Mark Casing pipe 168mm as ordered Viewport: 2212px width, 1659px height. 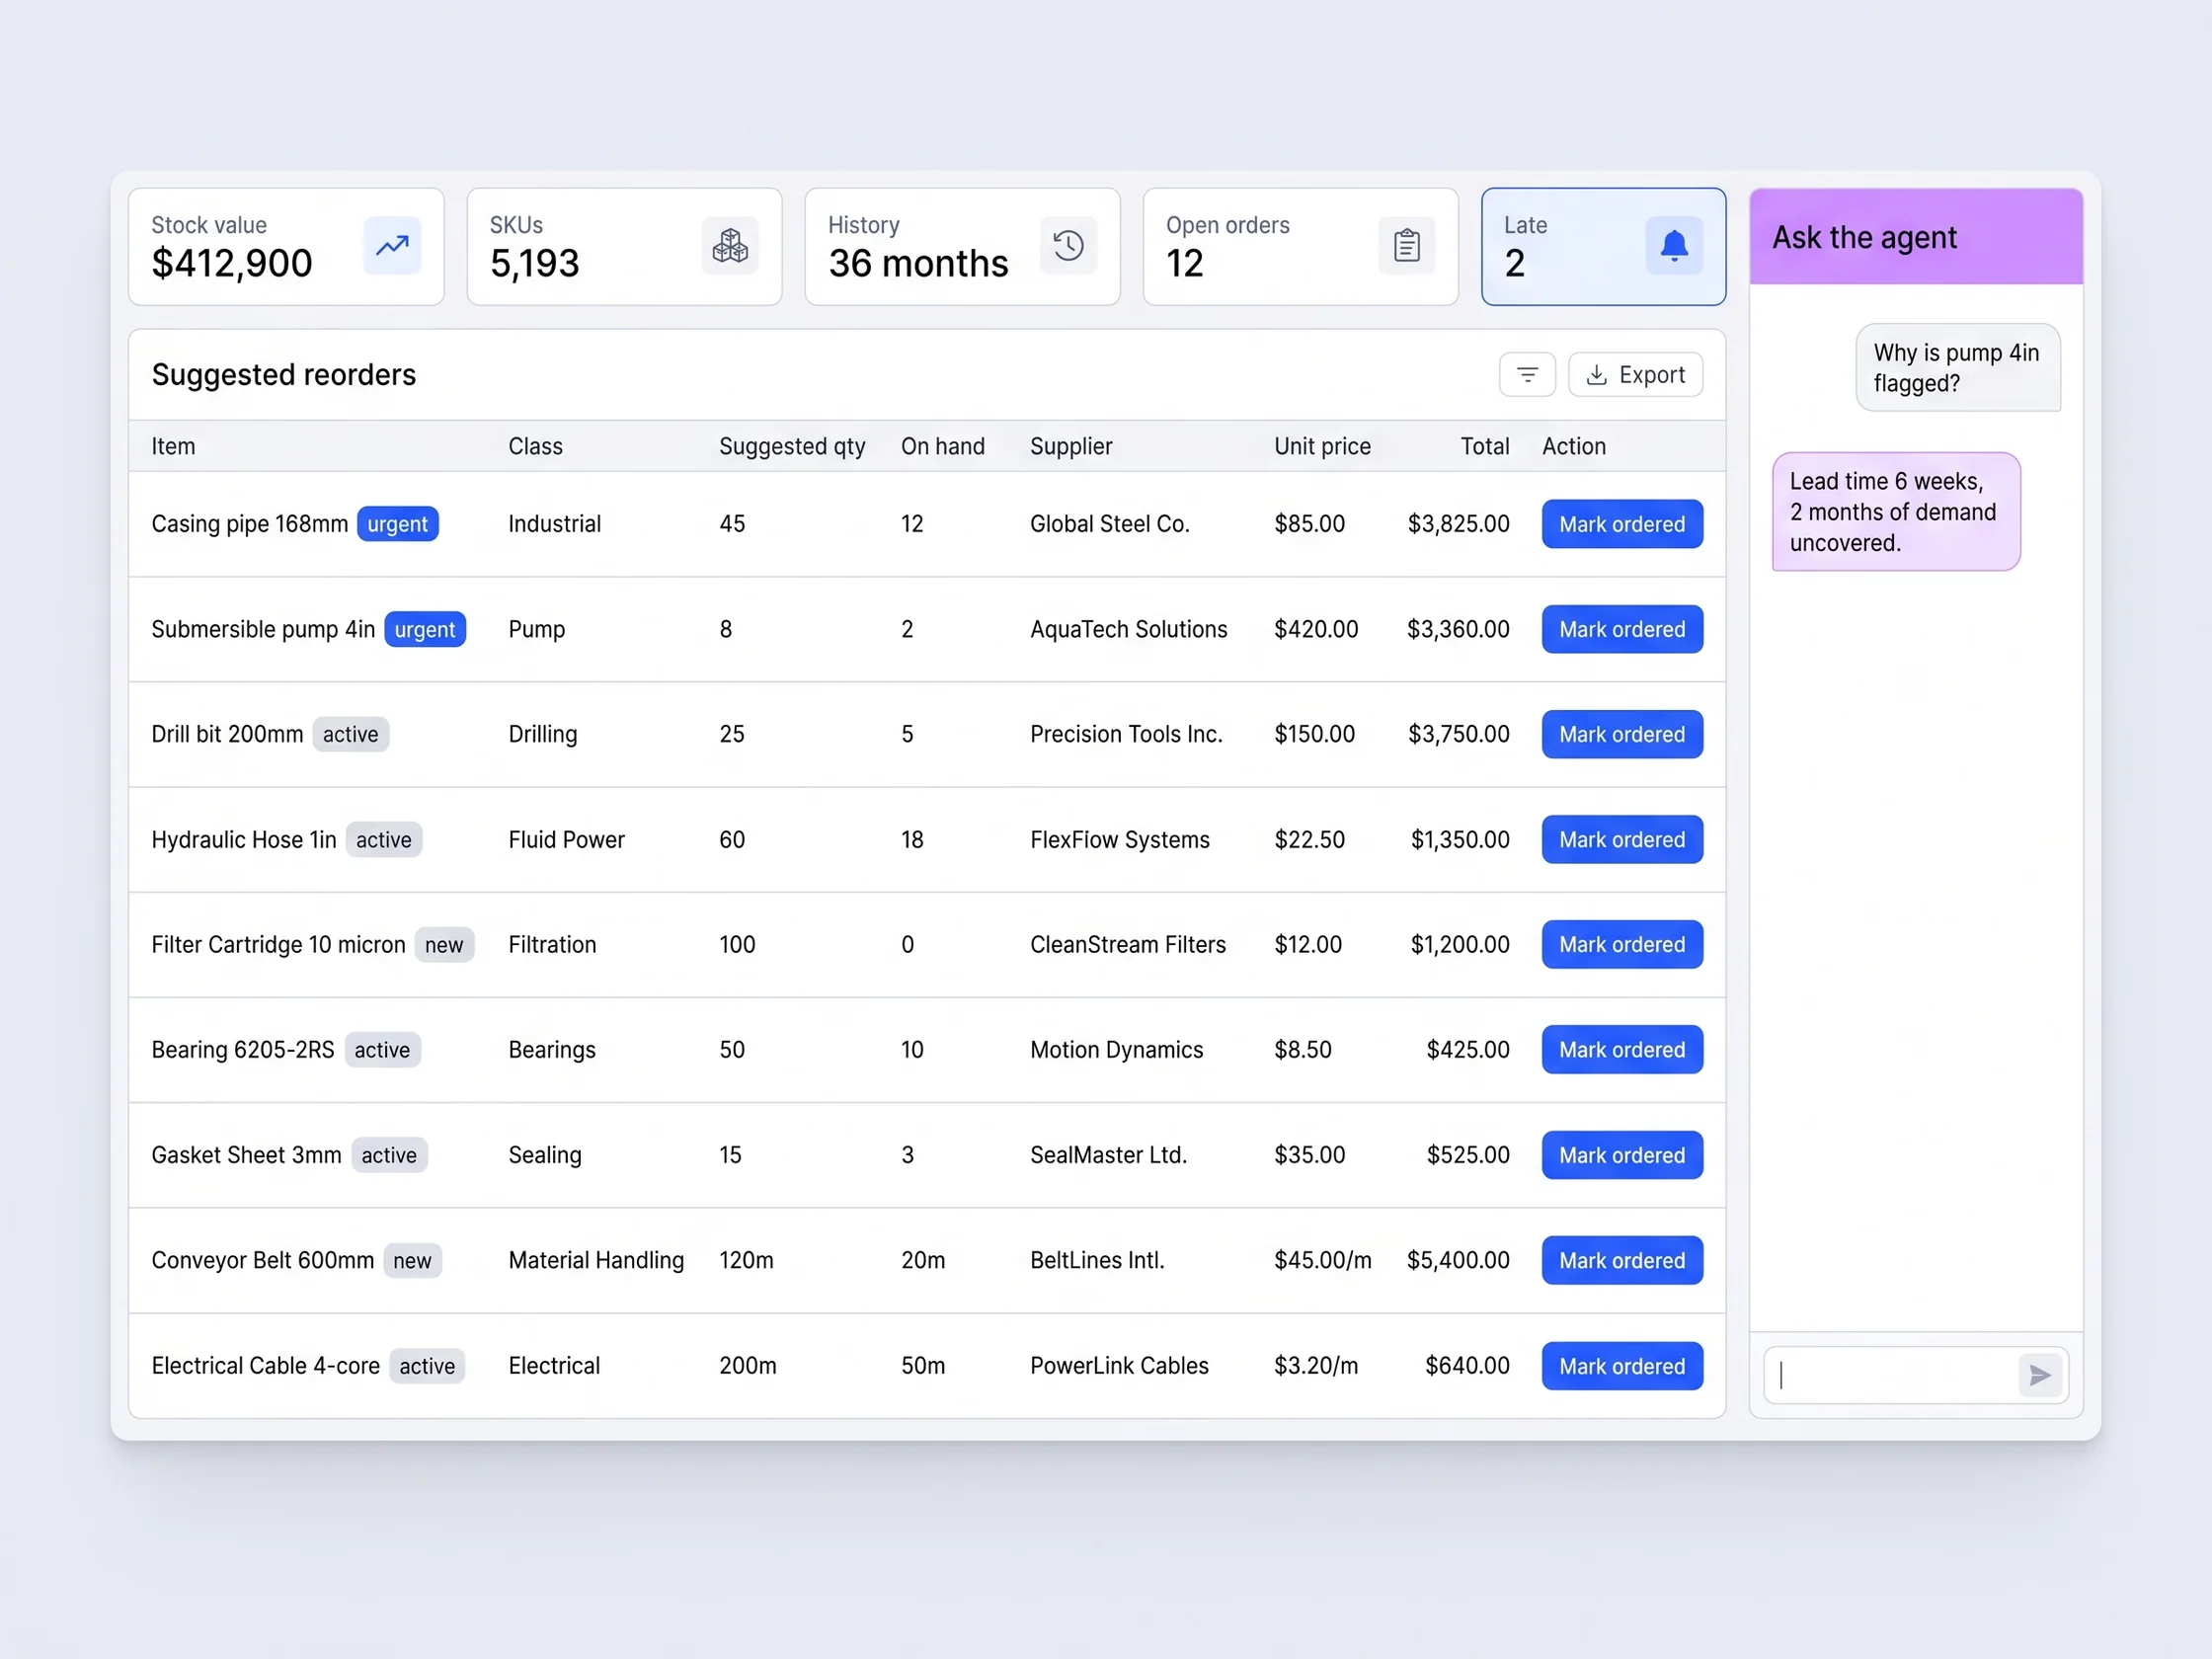pos(1622,524)
